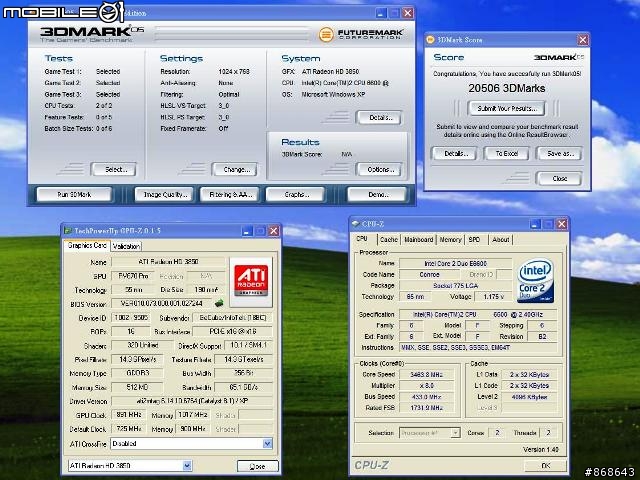This screenshot has width=640, height=480.
Task: Click Change button under Settings
Action: 235,169
